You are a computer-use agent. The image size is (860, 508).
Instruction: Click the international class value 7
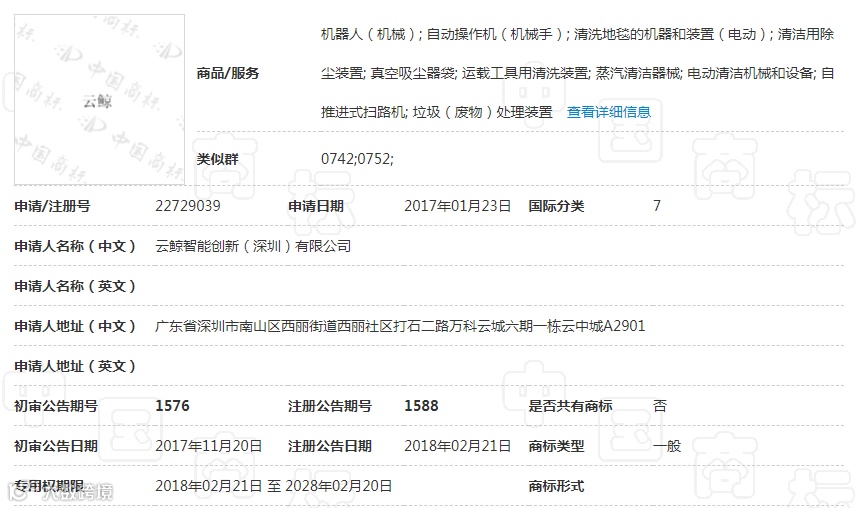[x=657, y=206]
